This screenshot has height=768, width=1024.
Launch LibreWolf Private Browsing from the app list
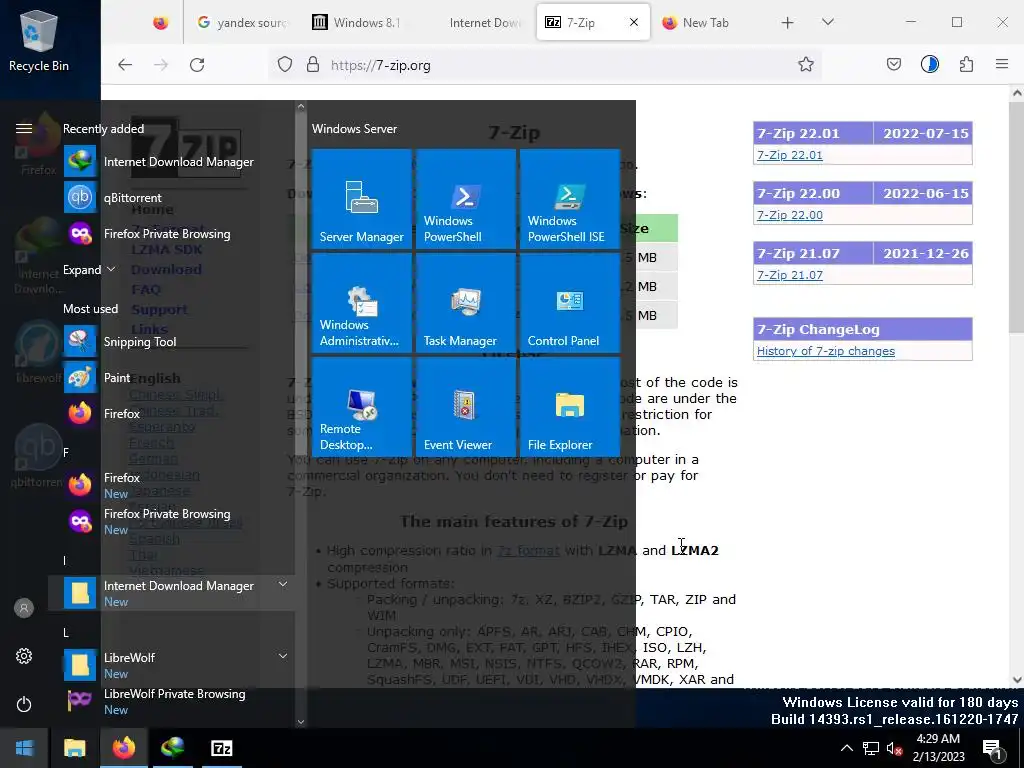(171, 701)
